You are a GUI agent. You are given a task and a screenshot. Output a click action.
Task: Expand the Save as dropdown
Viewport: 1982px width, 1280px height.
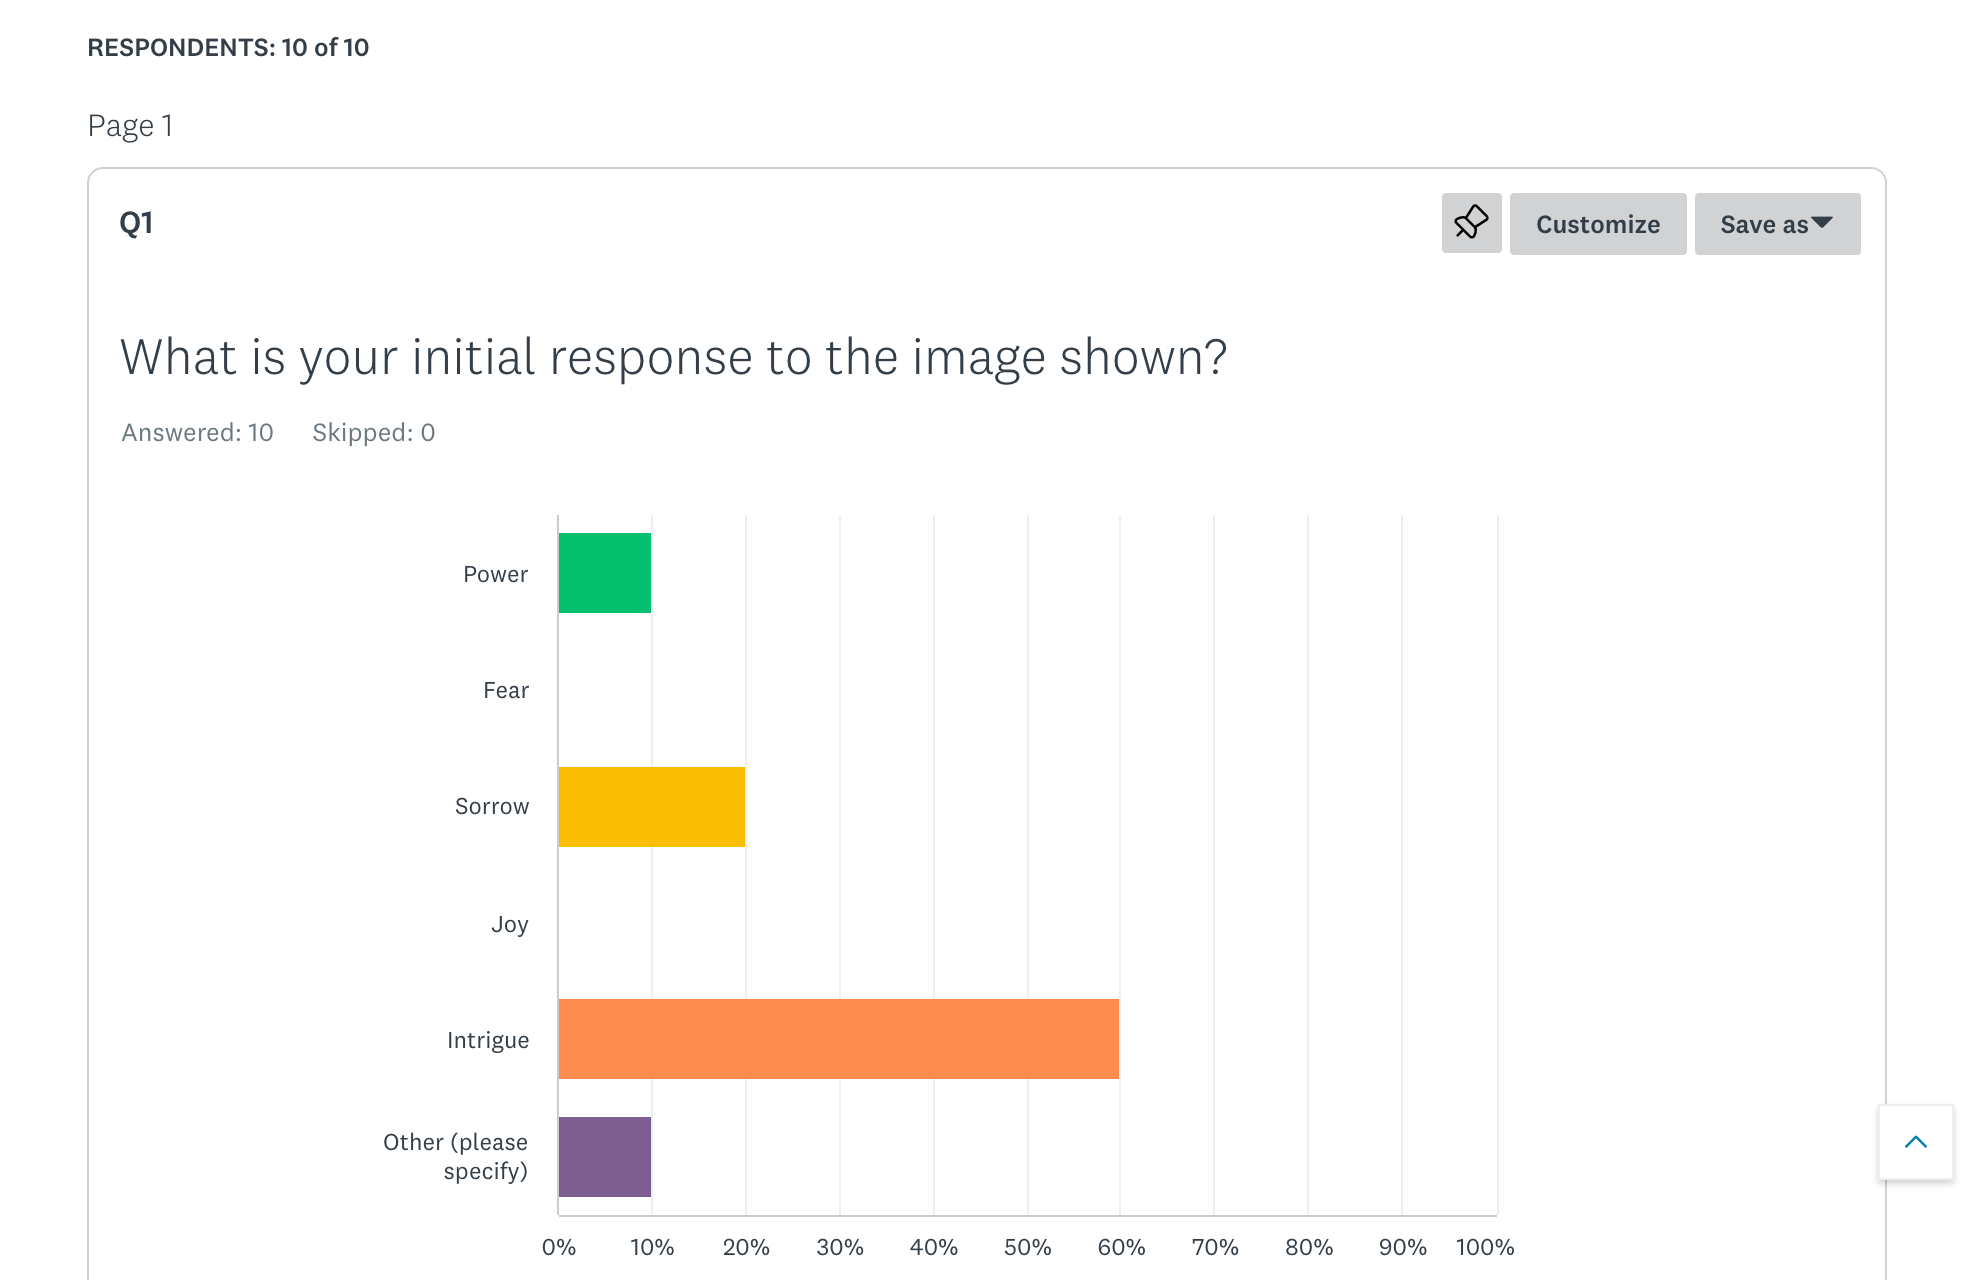(x=1777, y=224)
